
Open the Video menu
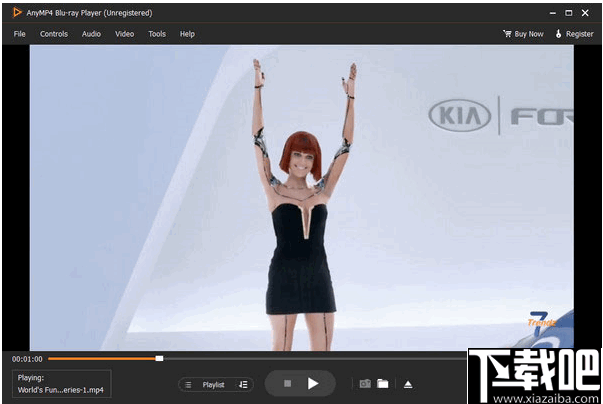pos(124,34)
